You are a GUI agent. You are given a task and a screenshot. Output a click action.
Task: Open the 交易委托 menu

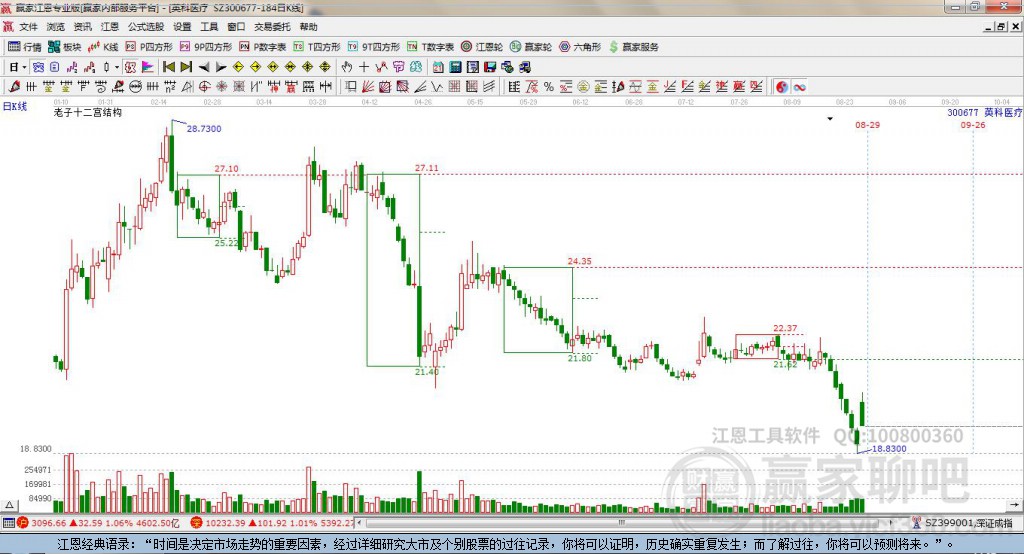click(x=272, y=27)
